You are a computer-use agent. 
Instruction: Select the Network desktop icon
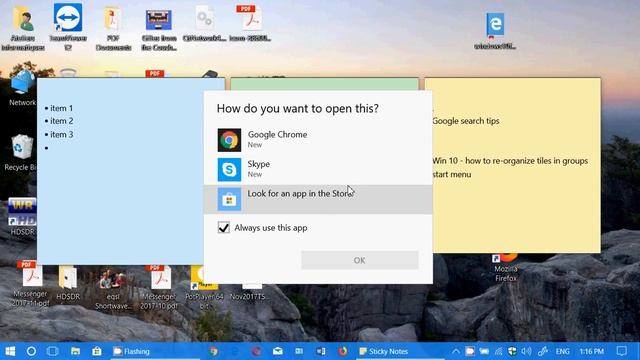coord(22,87)
